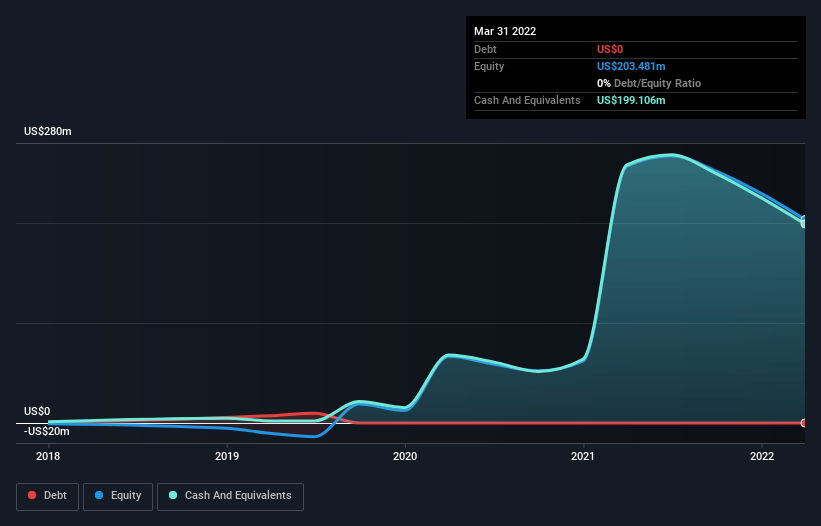Image resolution: width=821 pixels, height=526 pixels.
Task: Click the US$0 y-axis label
Action: pyautogui.click(x=37, y=411)
